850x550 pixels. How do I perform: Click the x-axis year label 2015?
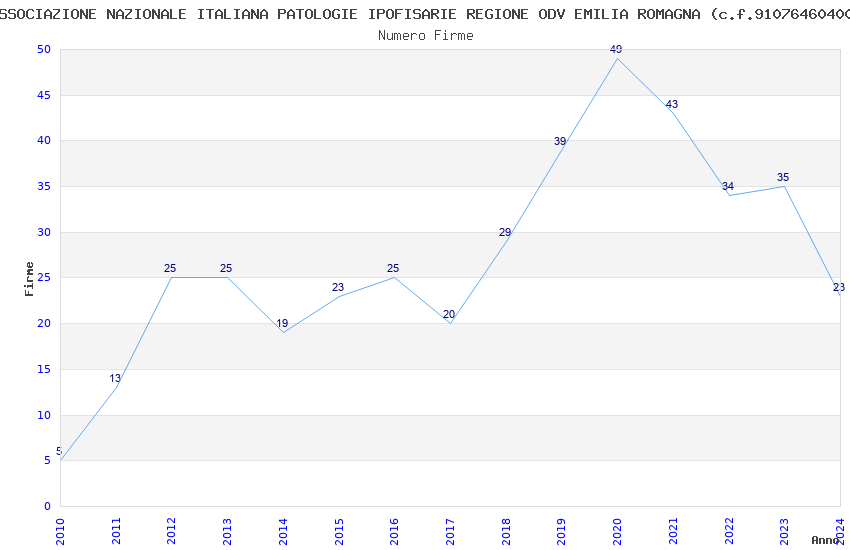[339, 531]
